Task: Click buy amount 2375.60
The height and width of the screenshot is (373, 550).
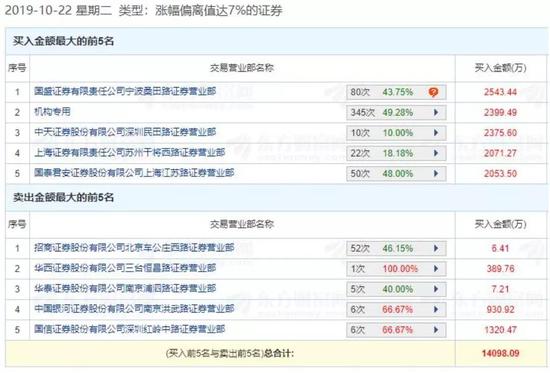Action: pos(500,133)
